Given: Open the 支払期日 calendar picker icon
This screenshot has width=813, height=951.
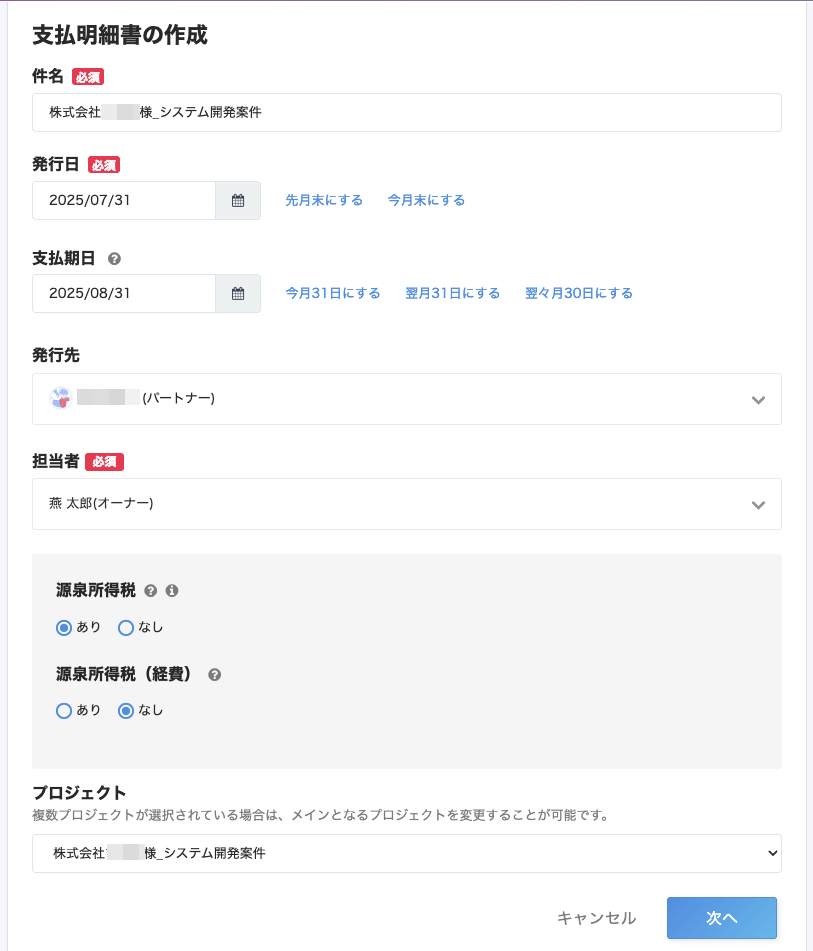Looking at the screenshot, I should click(x=238, y=294).
